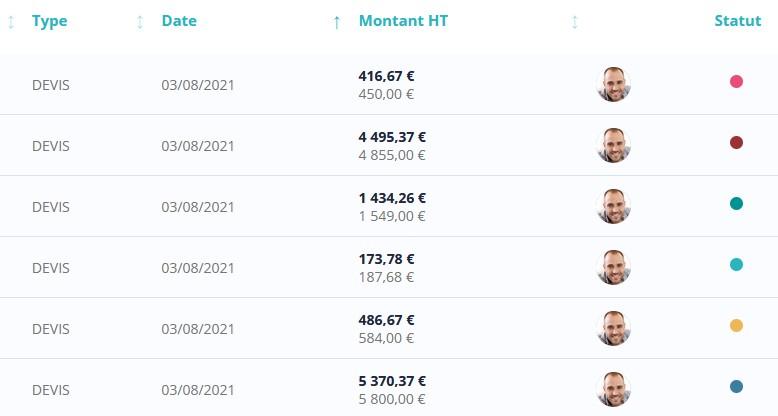Select the DEVIS row with amount 5 370,37 €
Image resolution: width=778 pixels, height=416 pixels.
[x=389, y=388]
